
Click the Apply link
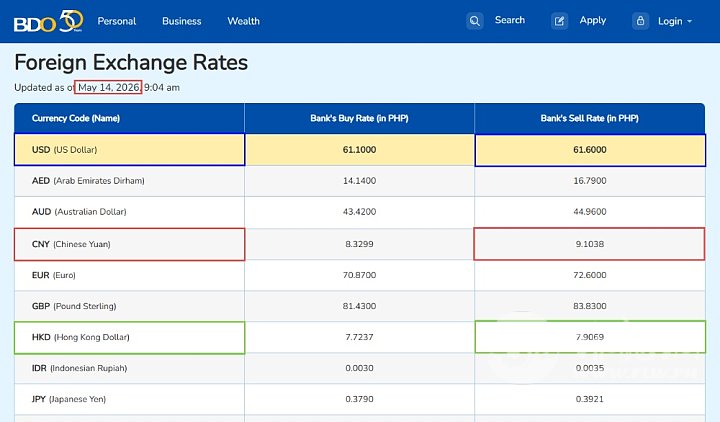click(592, 20)
